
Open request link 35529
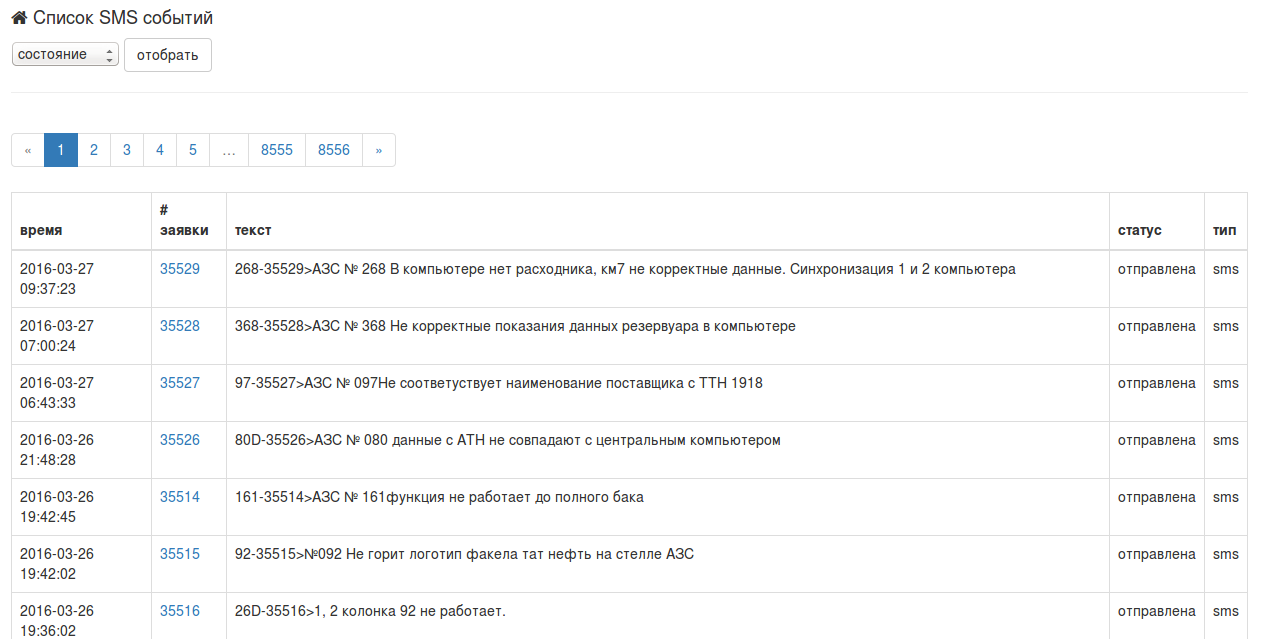pyautogui.click(x=180, y=269)
